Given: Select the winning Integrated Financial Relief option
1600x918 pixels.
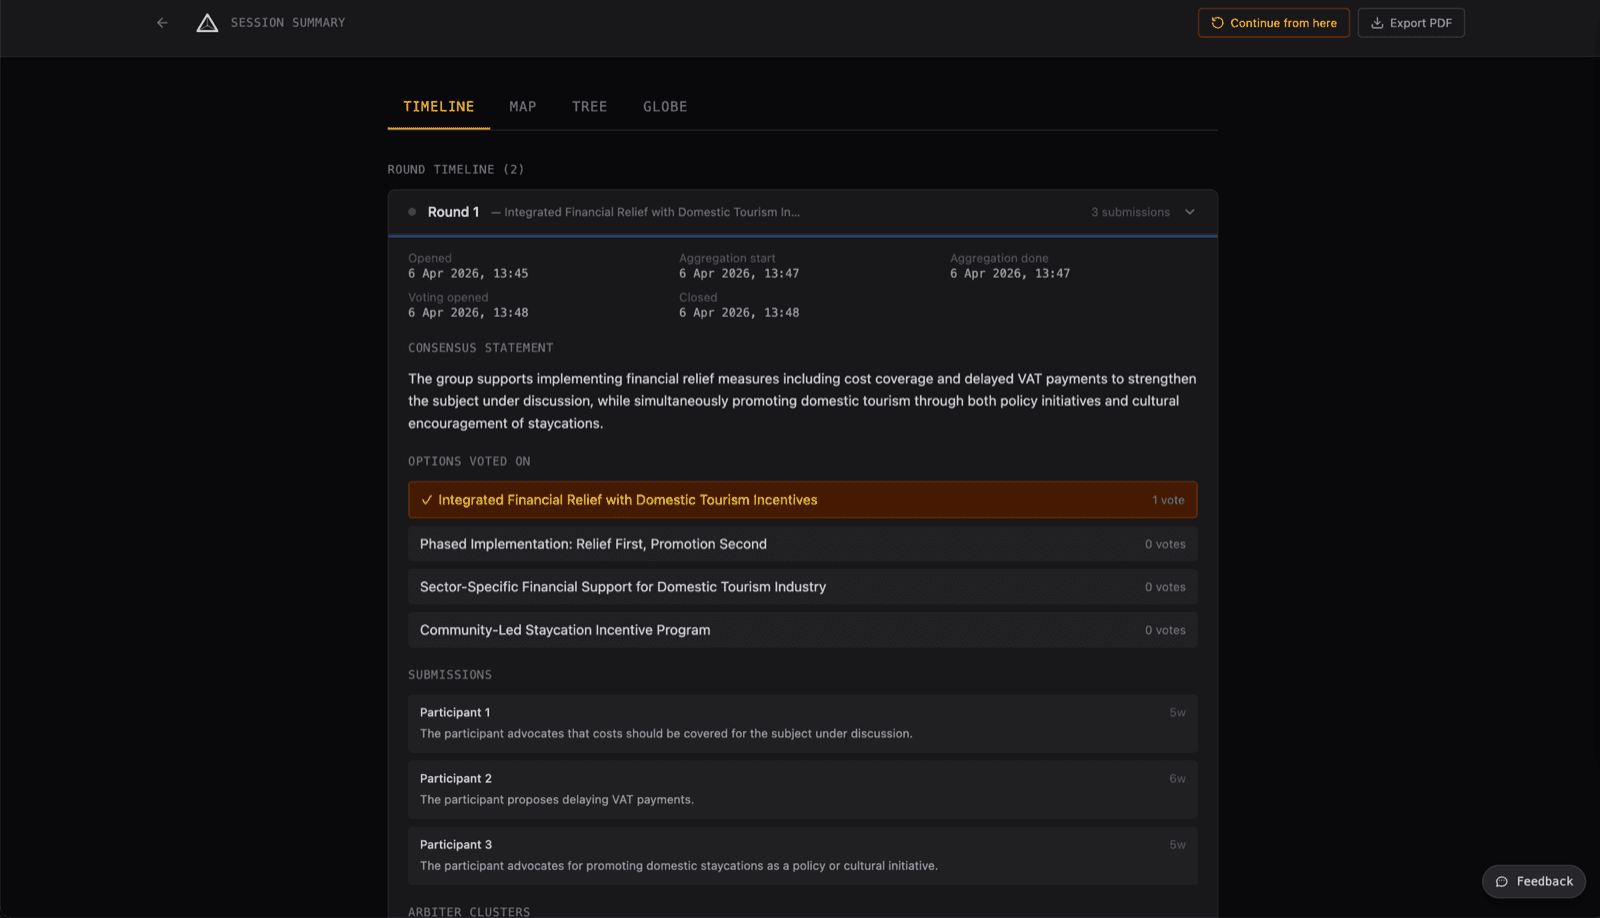Looking at the screenshot, I should click(802, 500).
